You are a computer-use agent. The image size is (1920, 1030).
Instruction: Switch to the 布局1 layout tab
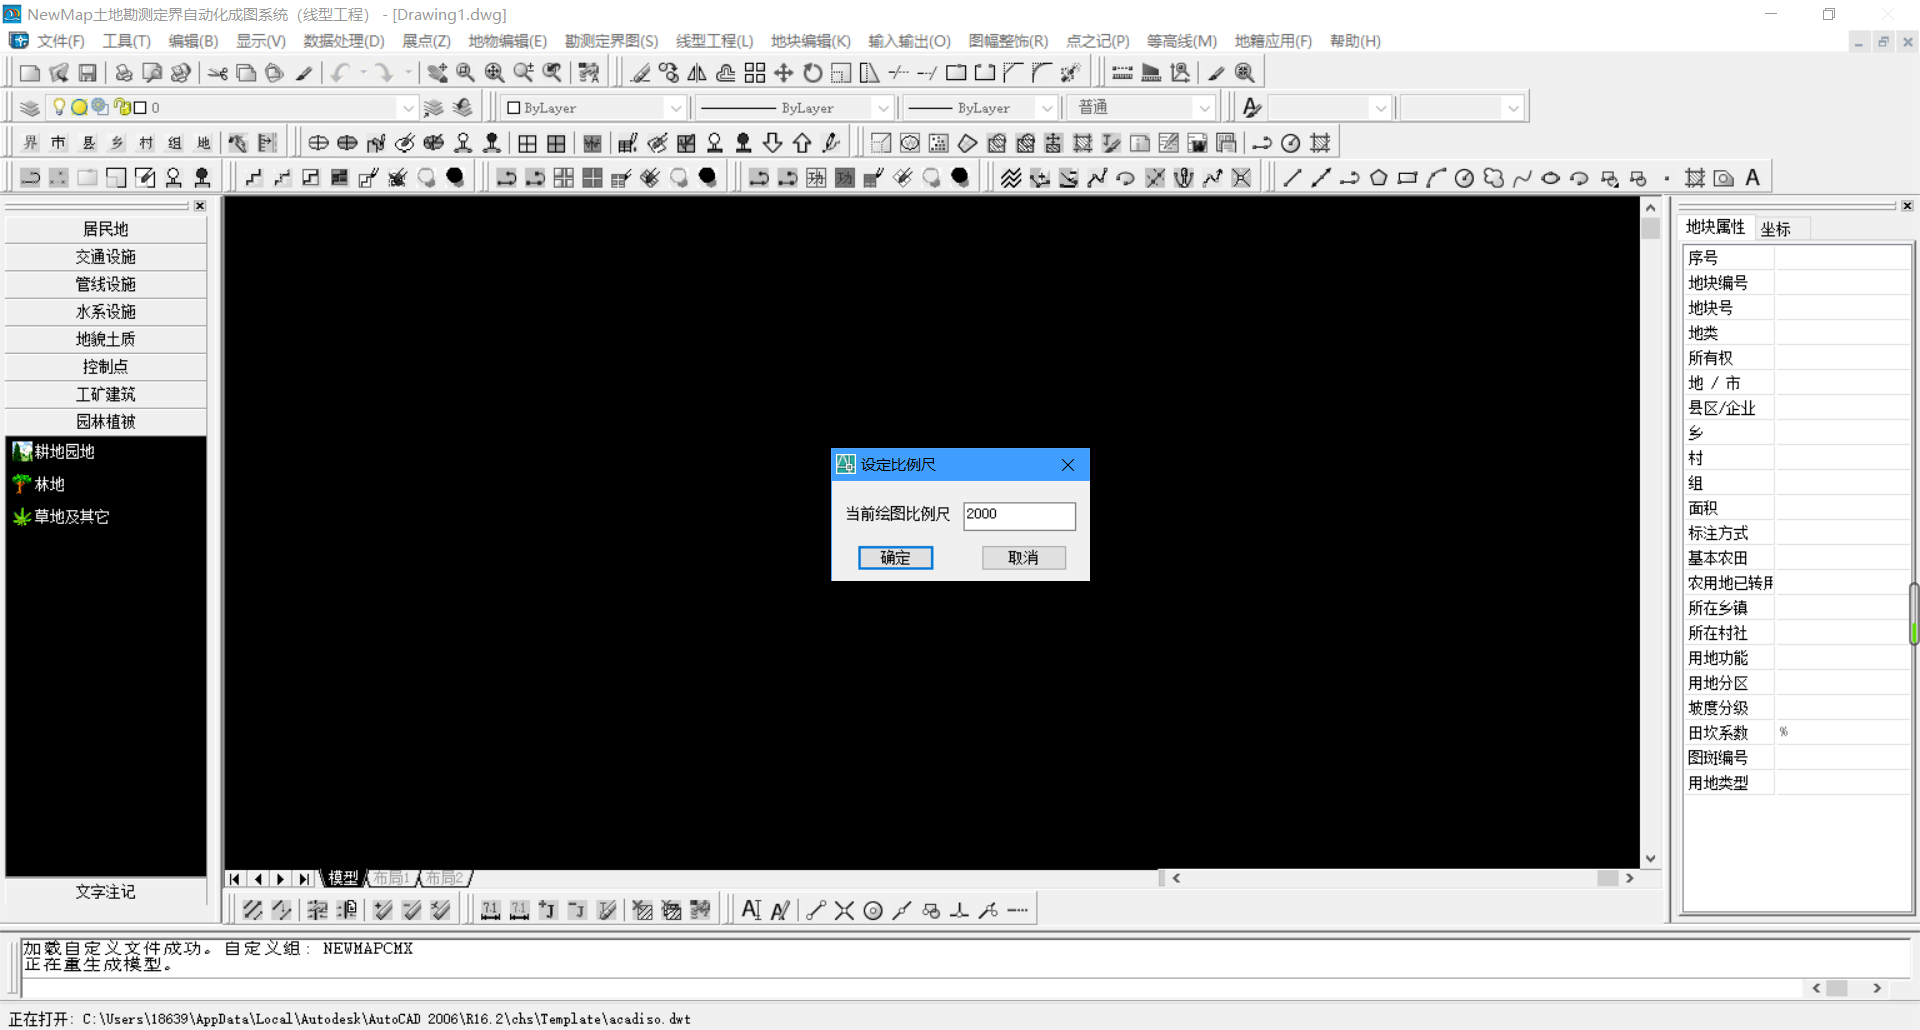point(391,878)
